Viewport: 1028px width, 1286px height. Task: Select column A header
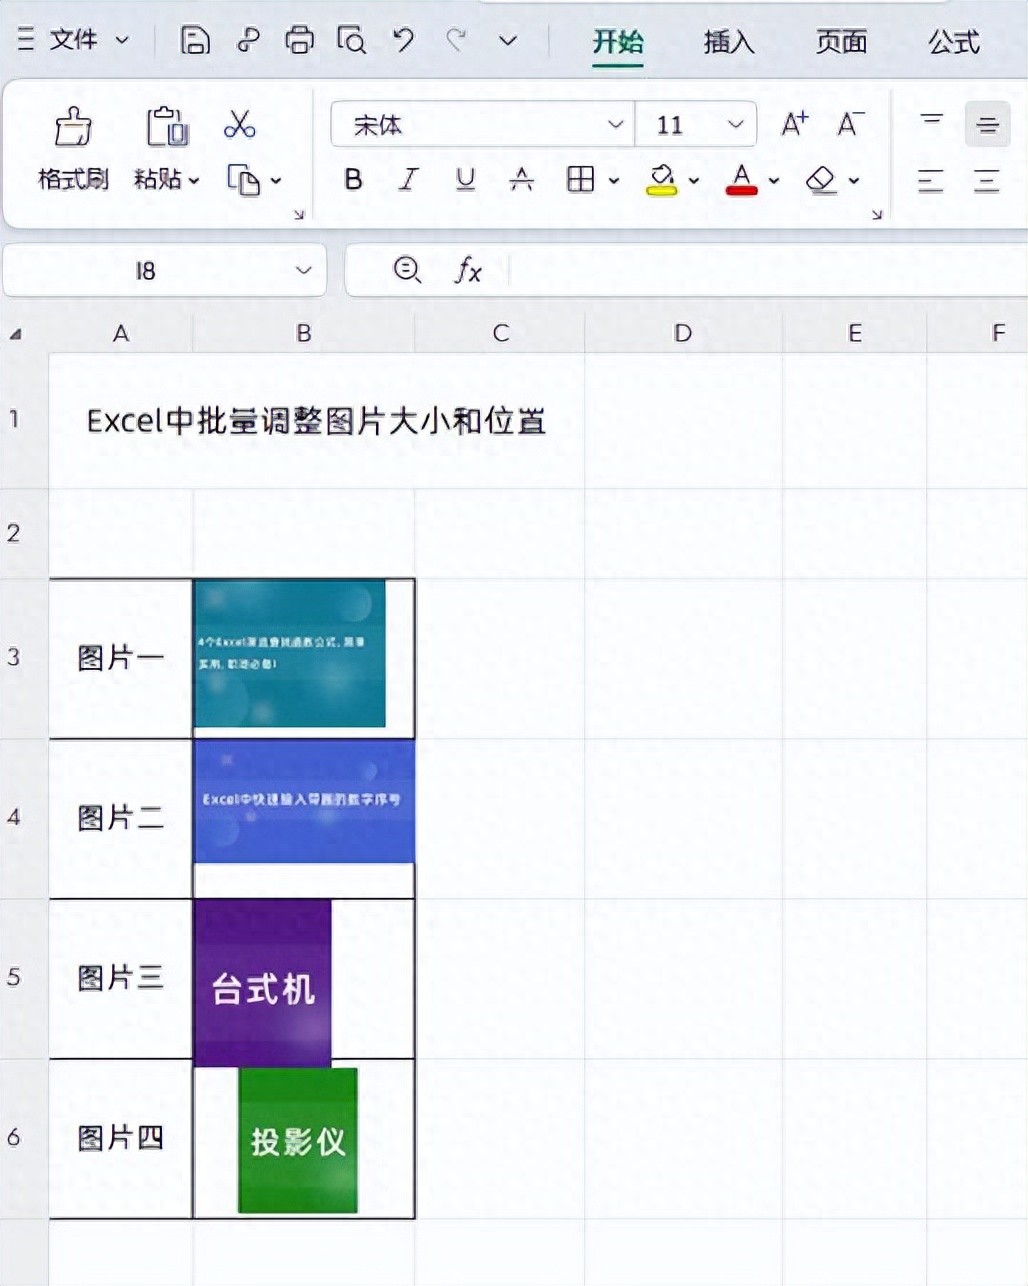[x=121, y=333]
